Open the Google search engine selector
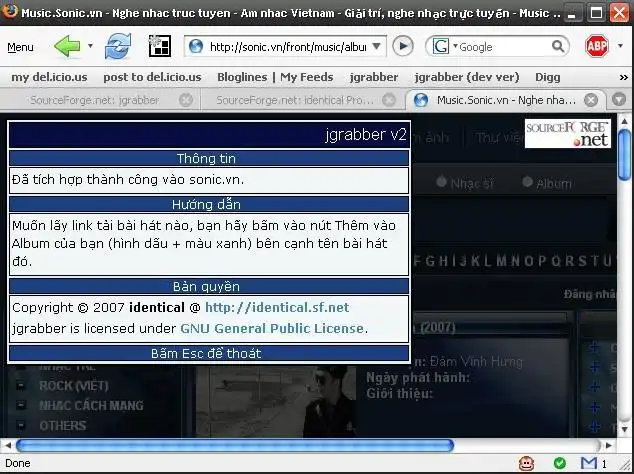 pos(444,47)
